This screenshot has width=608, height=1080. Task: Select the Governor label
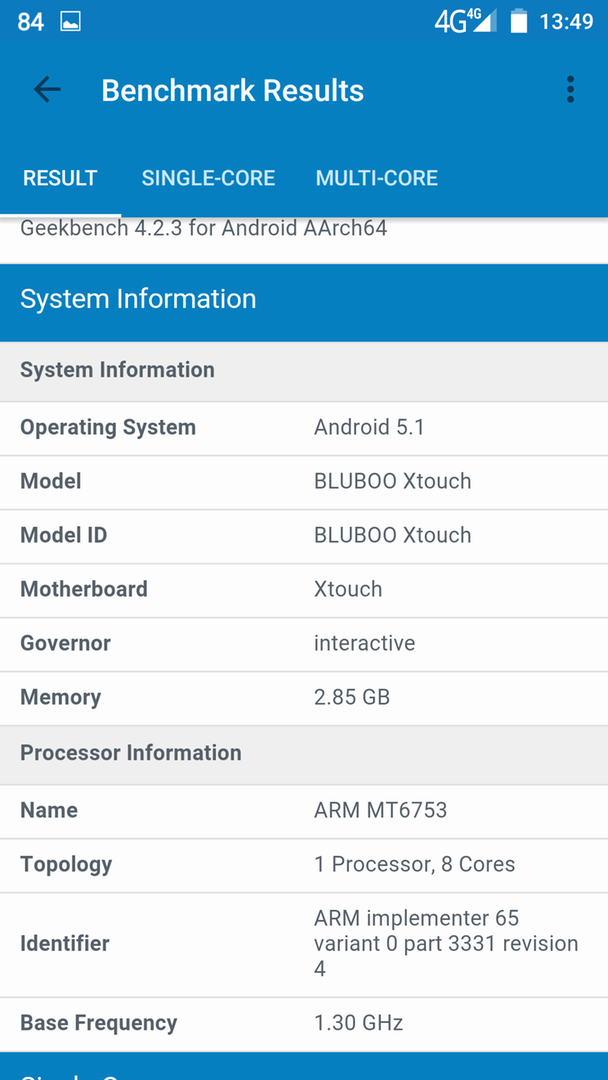coord(65,643)
